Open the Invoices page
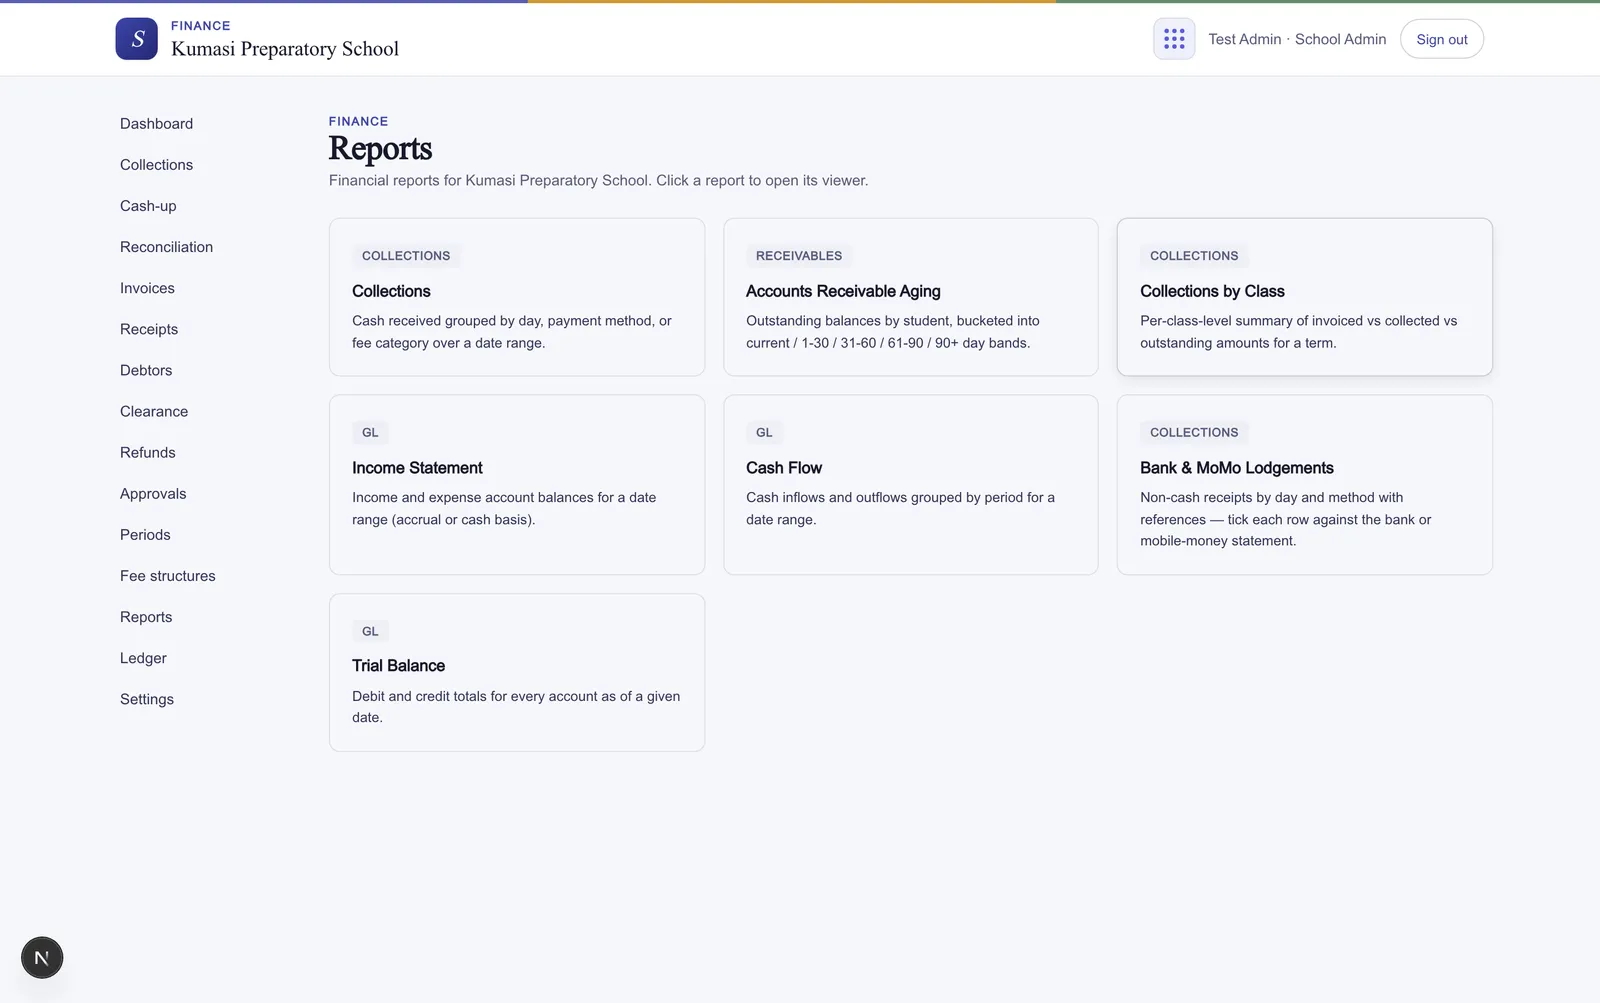This screenshot has height=1003, width=1600. point(147,288)
